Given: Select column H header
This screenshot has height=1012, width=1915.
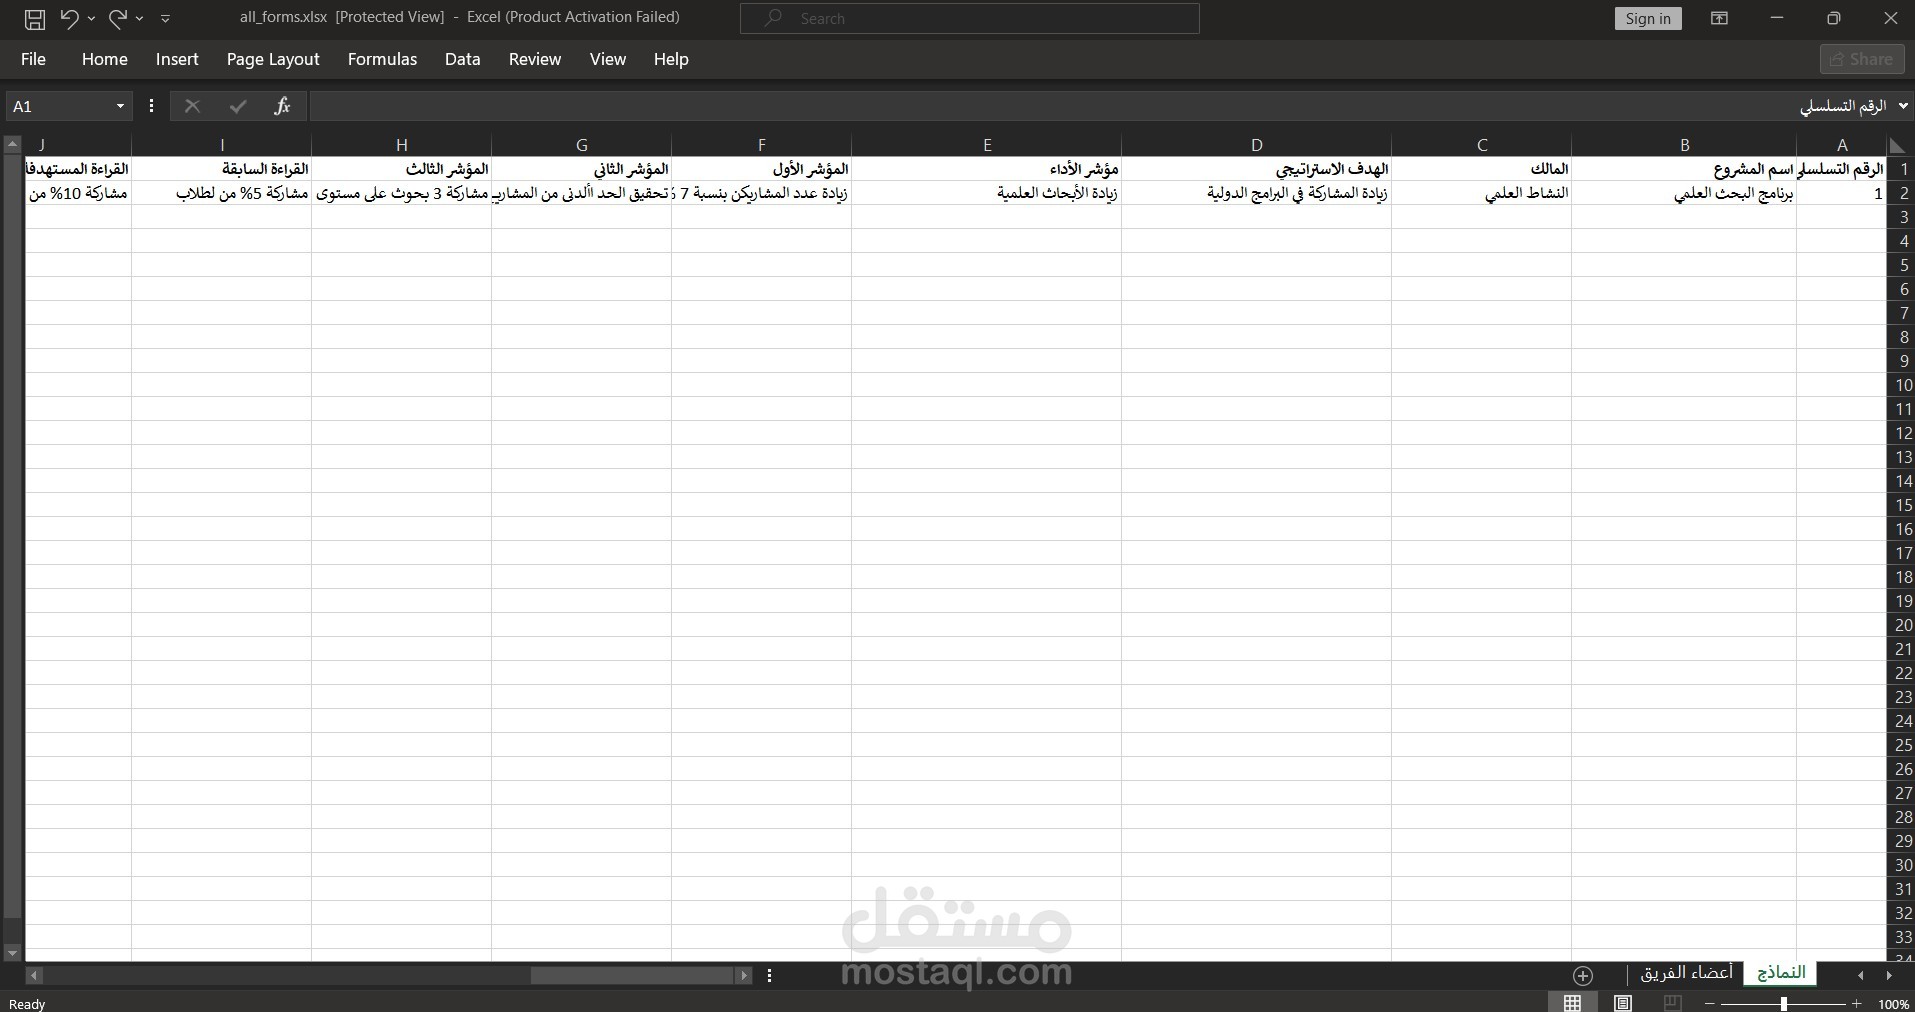Looking at the screenshot, I should (x=402, y=146).
